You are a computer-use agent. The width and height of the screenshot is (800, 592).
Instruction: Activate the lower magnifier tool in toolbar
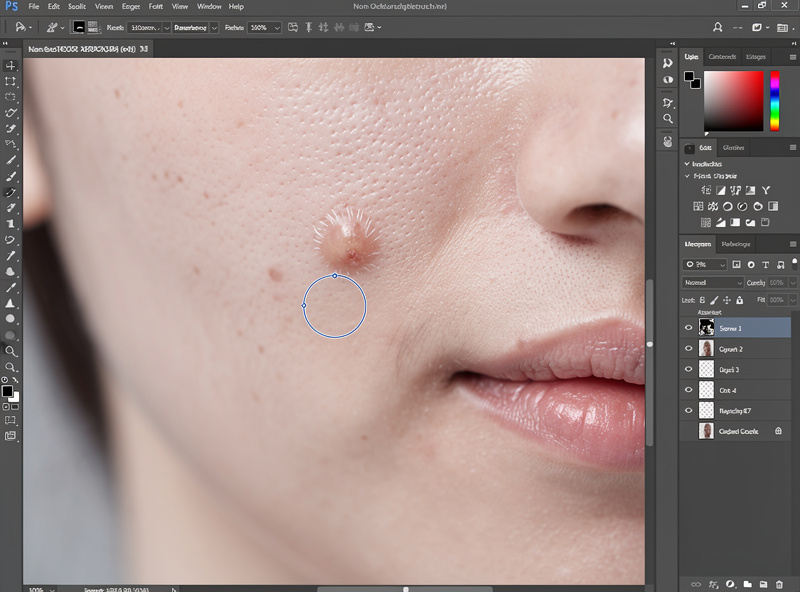10,367
